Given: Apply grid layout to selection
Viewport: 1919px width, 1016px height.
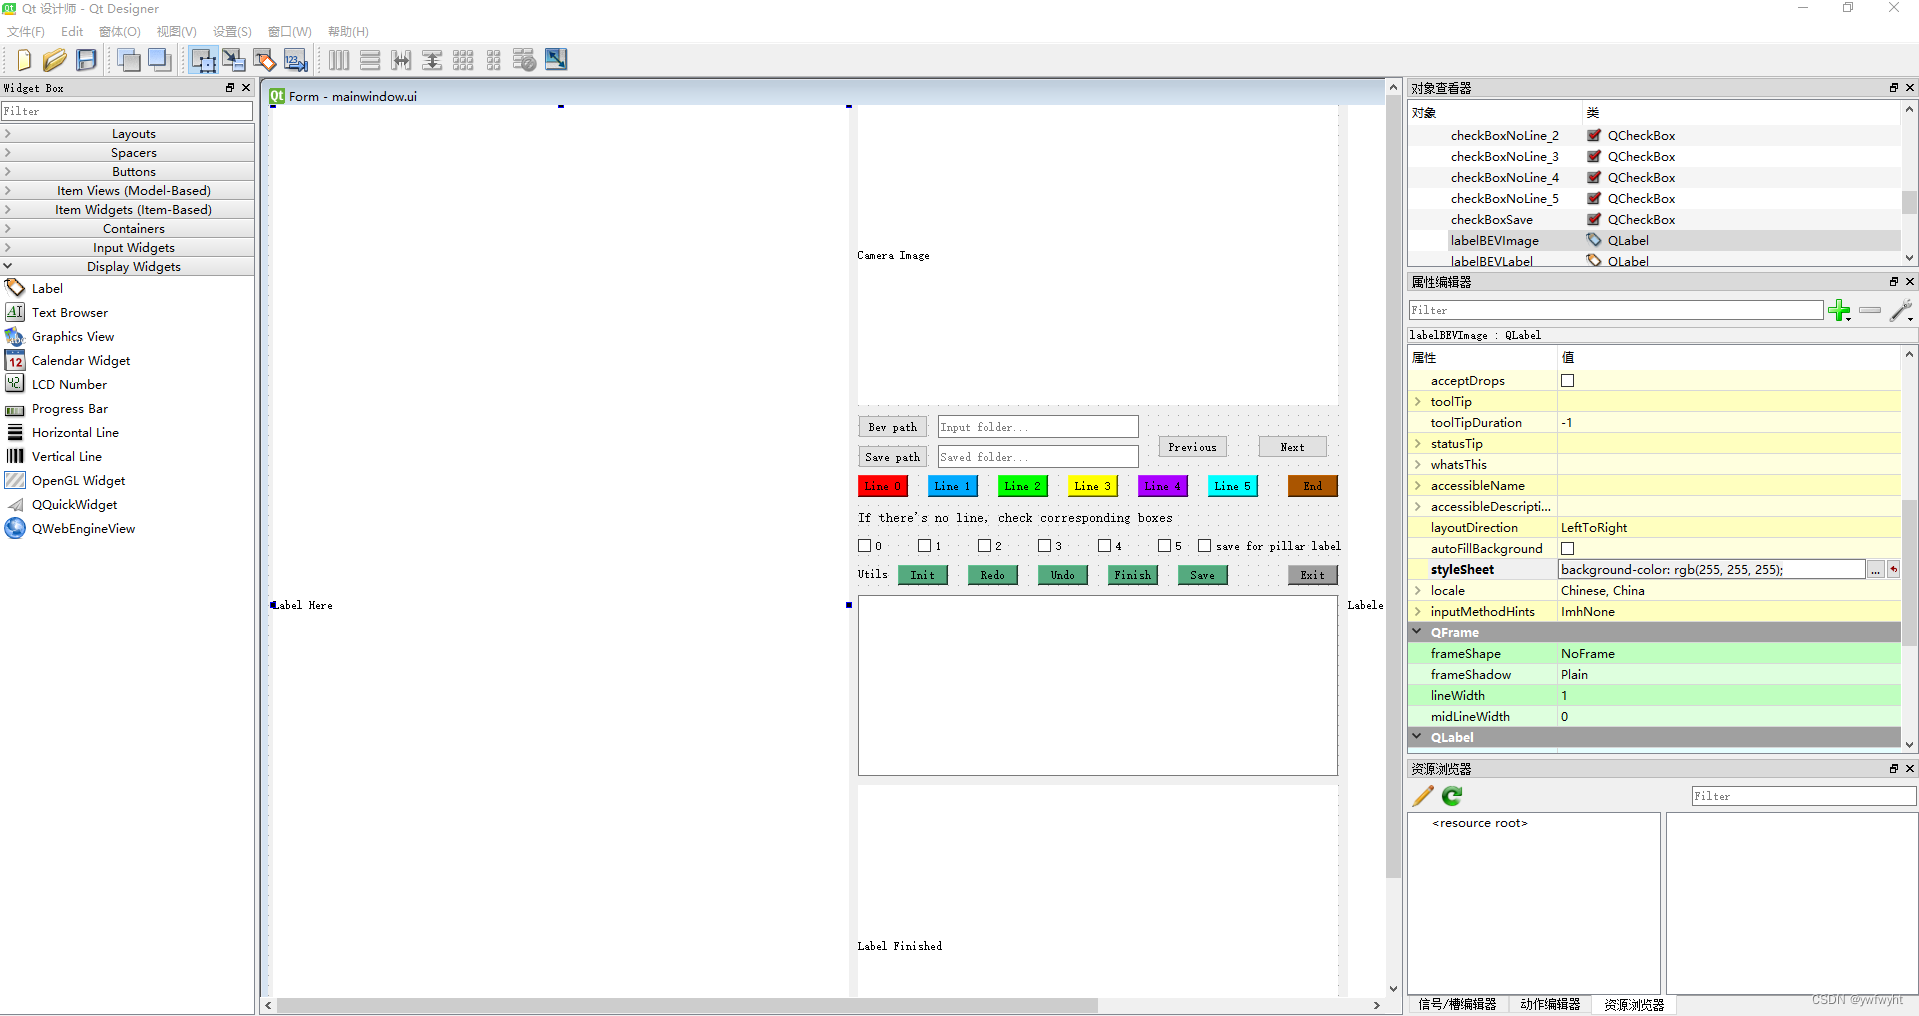Looking at the screenshot, I should point(463,60).
